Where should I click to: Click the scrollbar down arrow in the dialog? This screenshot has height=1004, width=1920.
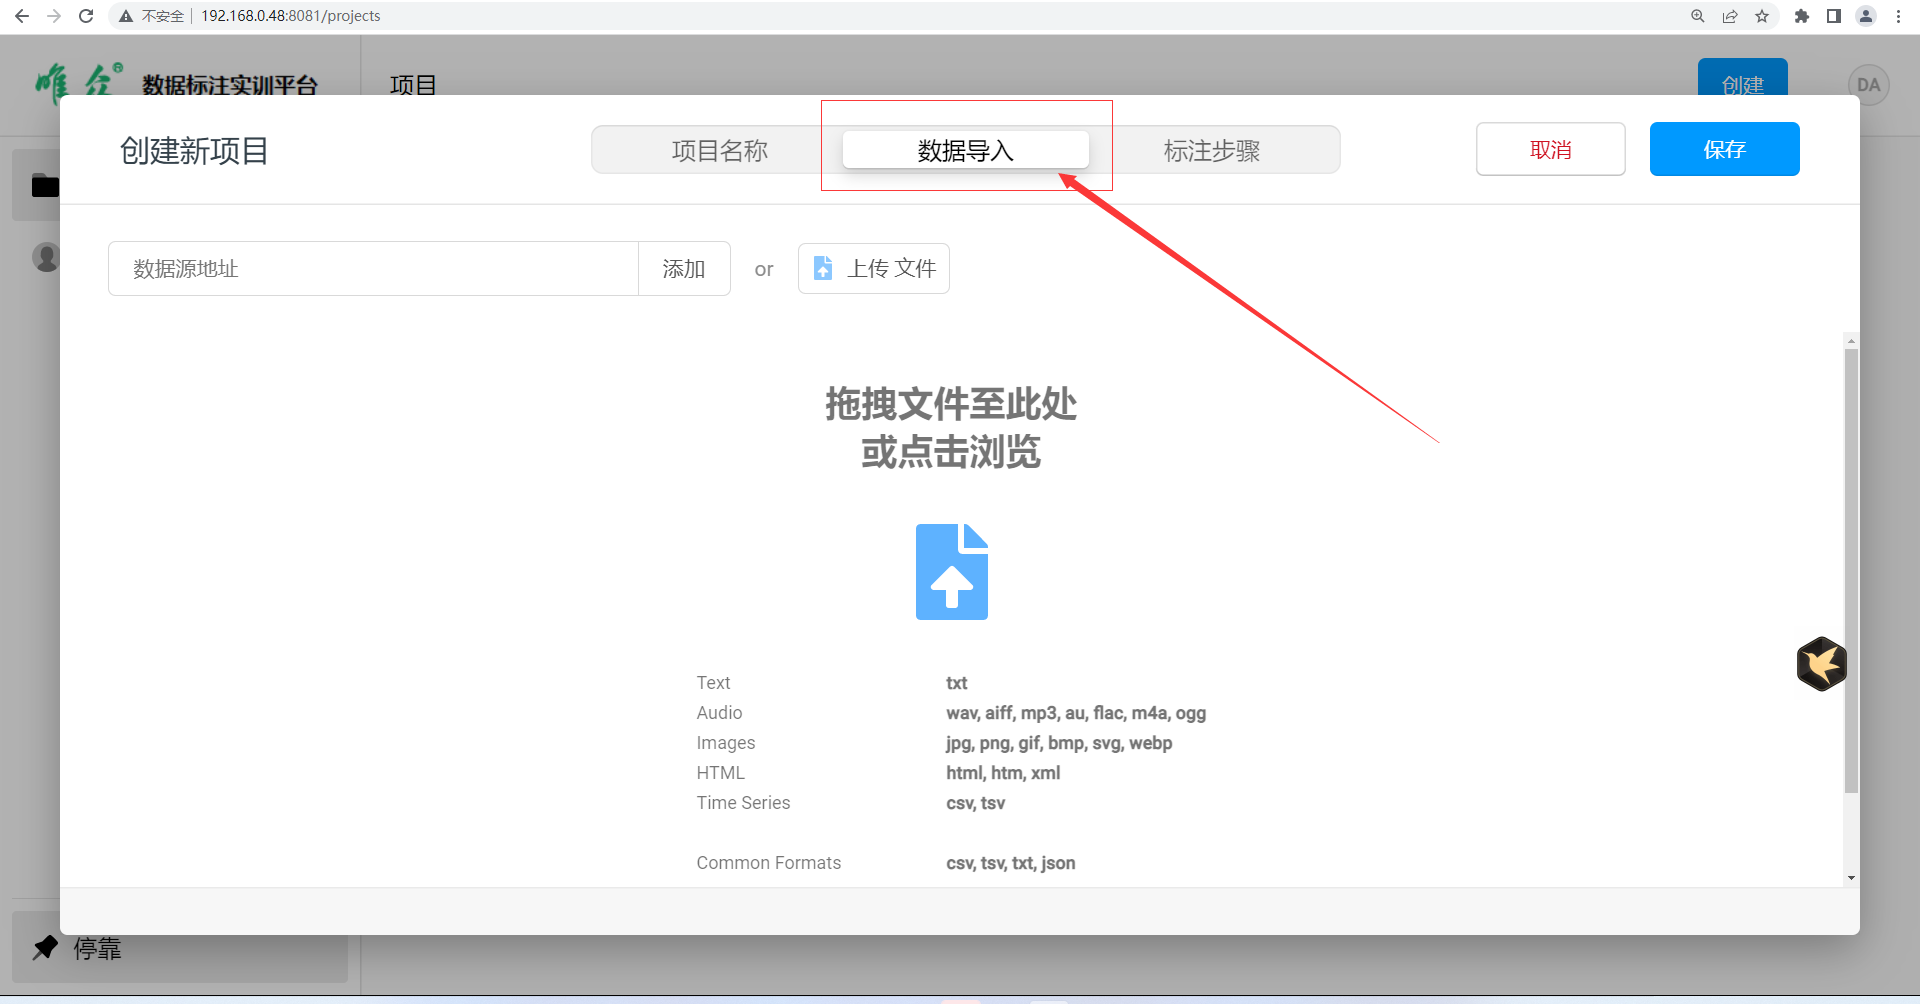pos(1851,878)
